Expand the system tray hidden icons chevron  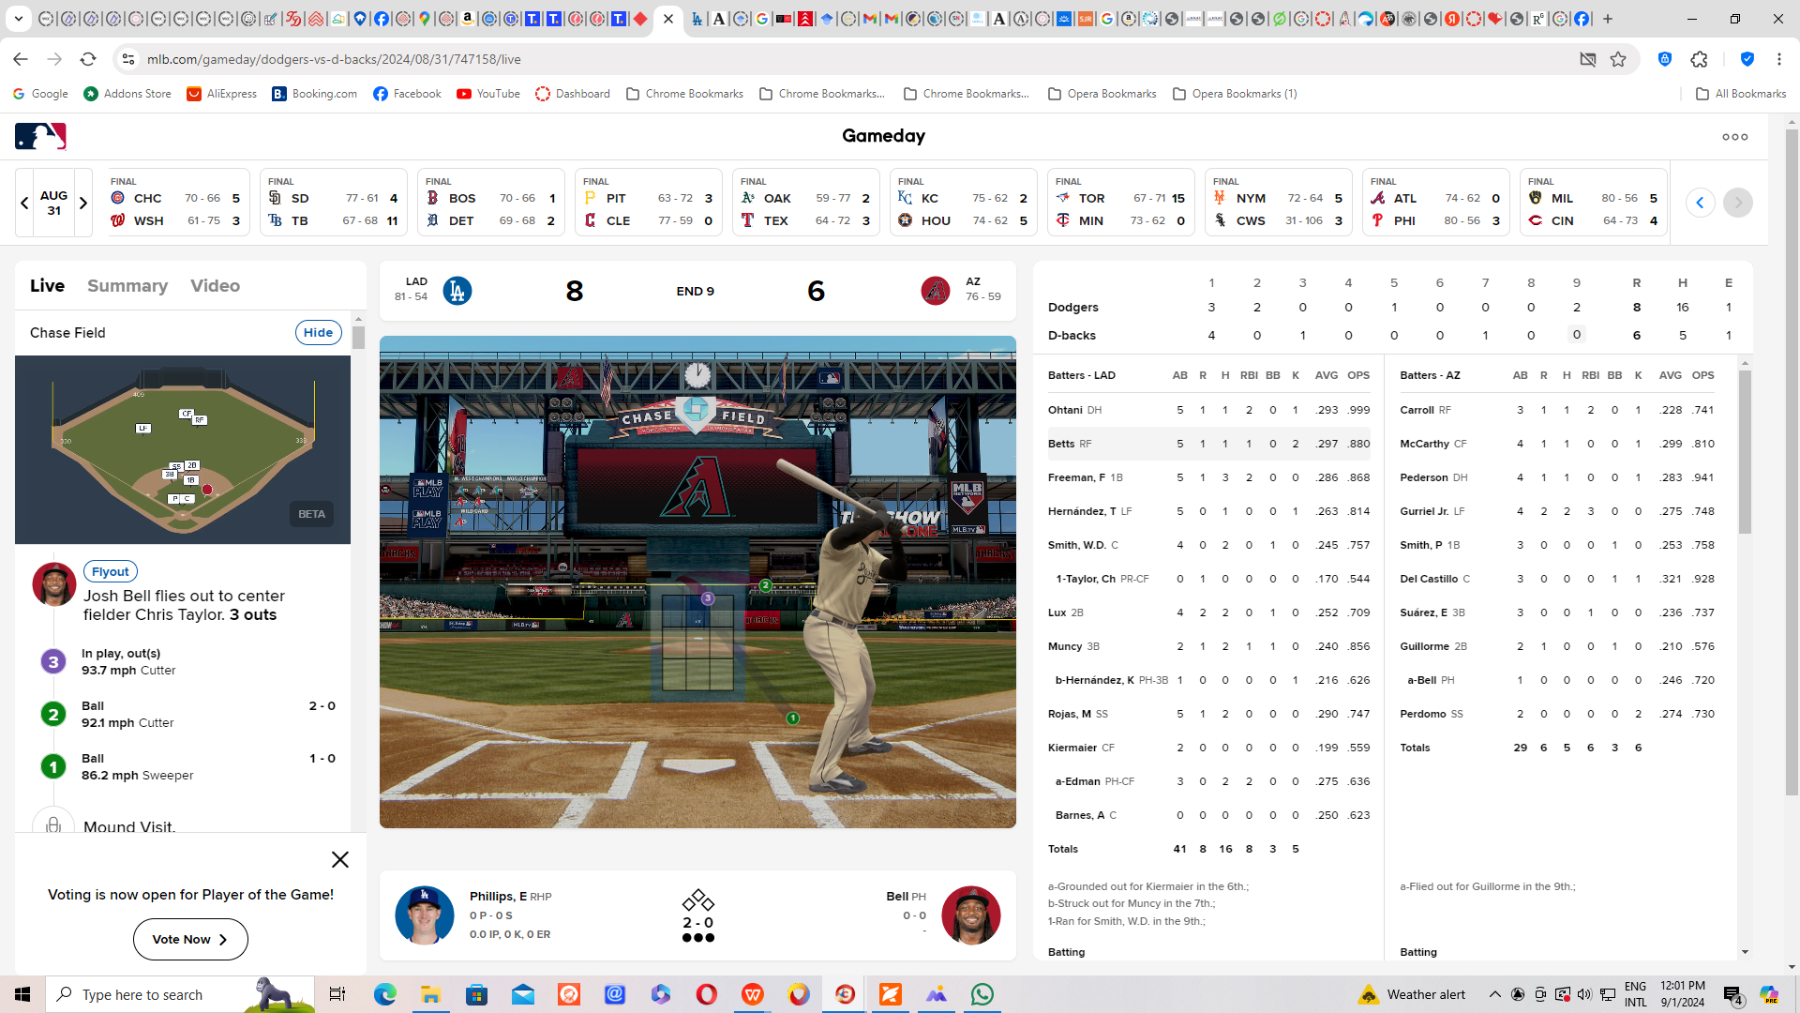[1495, 994]
